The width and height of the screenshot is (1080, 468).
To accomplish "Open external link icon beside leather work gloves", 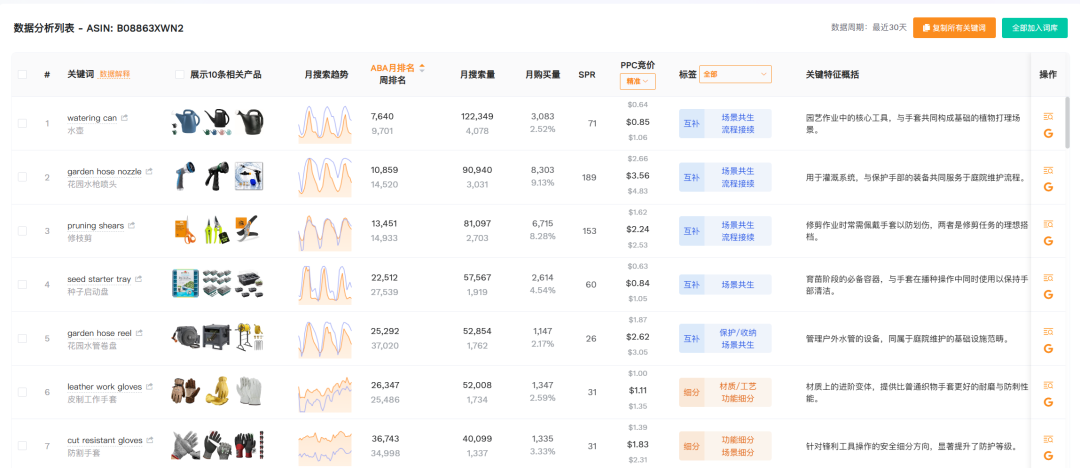I will pyautogui.click(x=150, y=387).
